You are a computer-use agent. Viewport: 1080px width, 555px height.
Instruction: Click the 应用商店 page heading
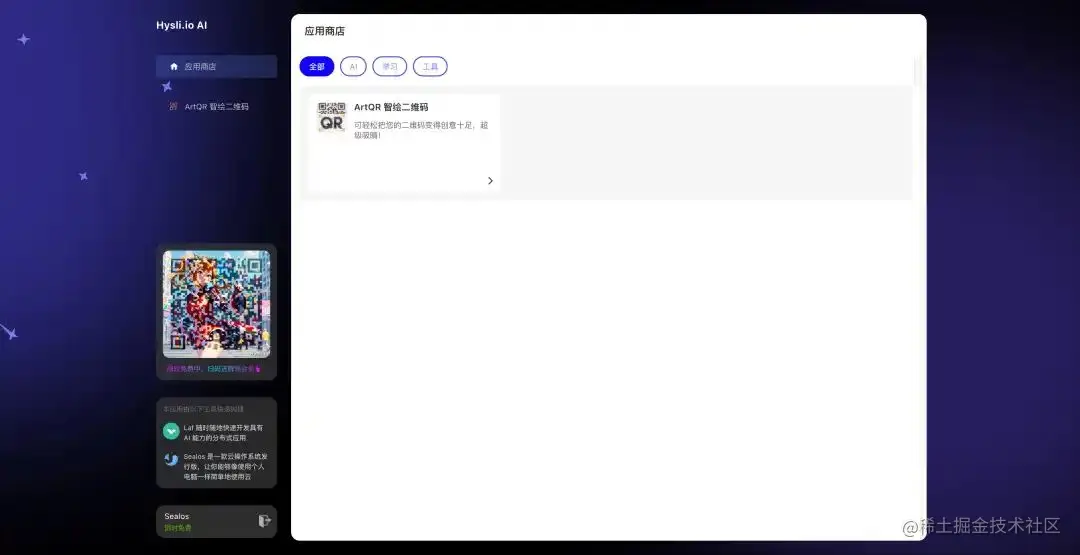(x=324, y=31)
